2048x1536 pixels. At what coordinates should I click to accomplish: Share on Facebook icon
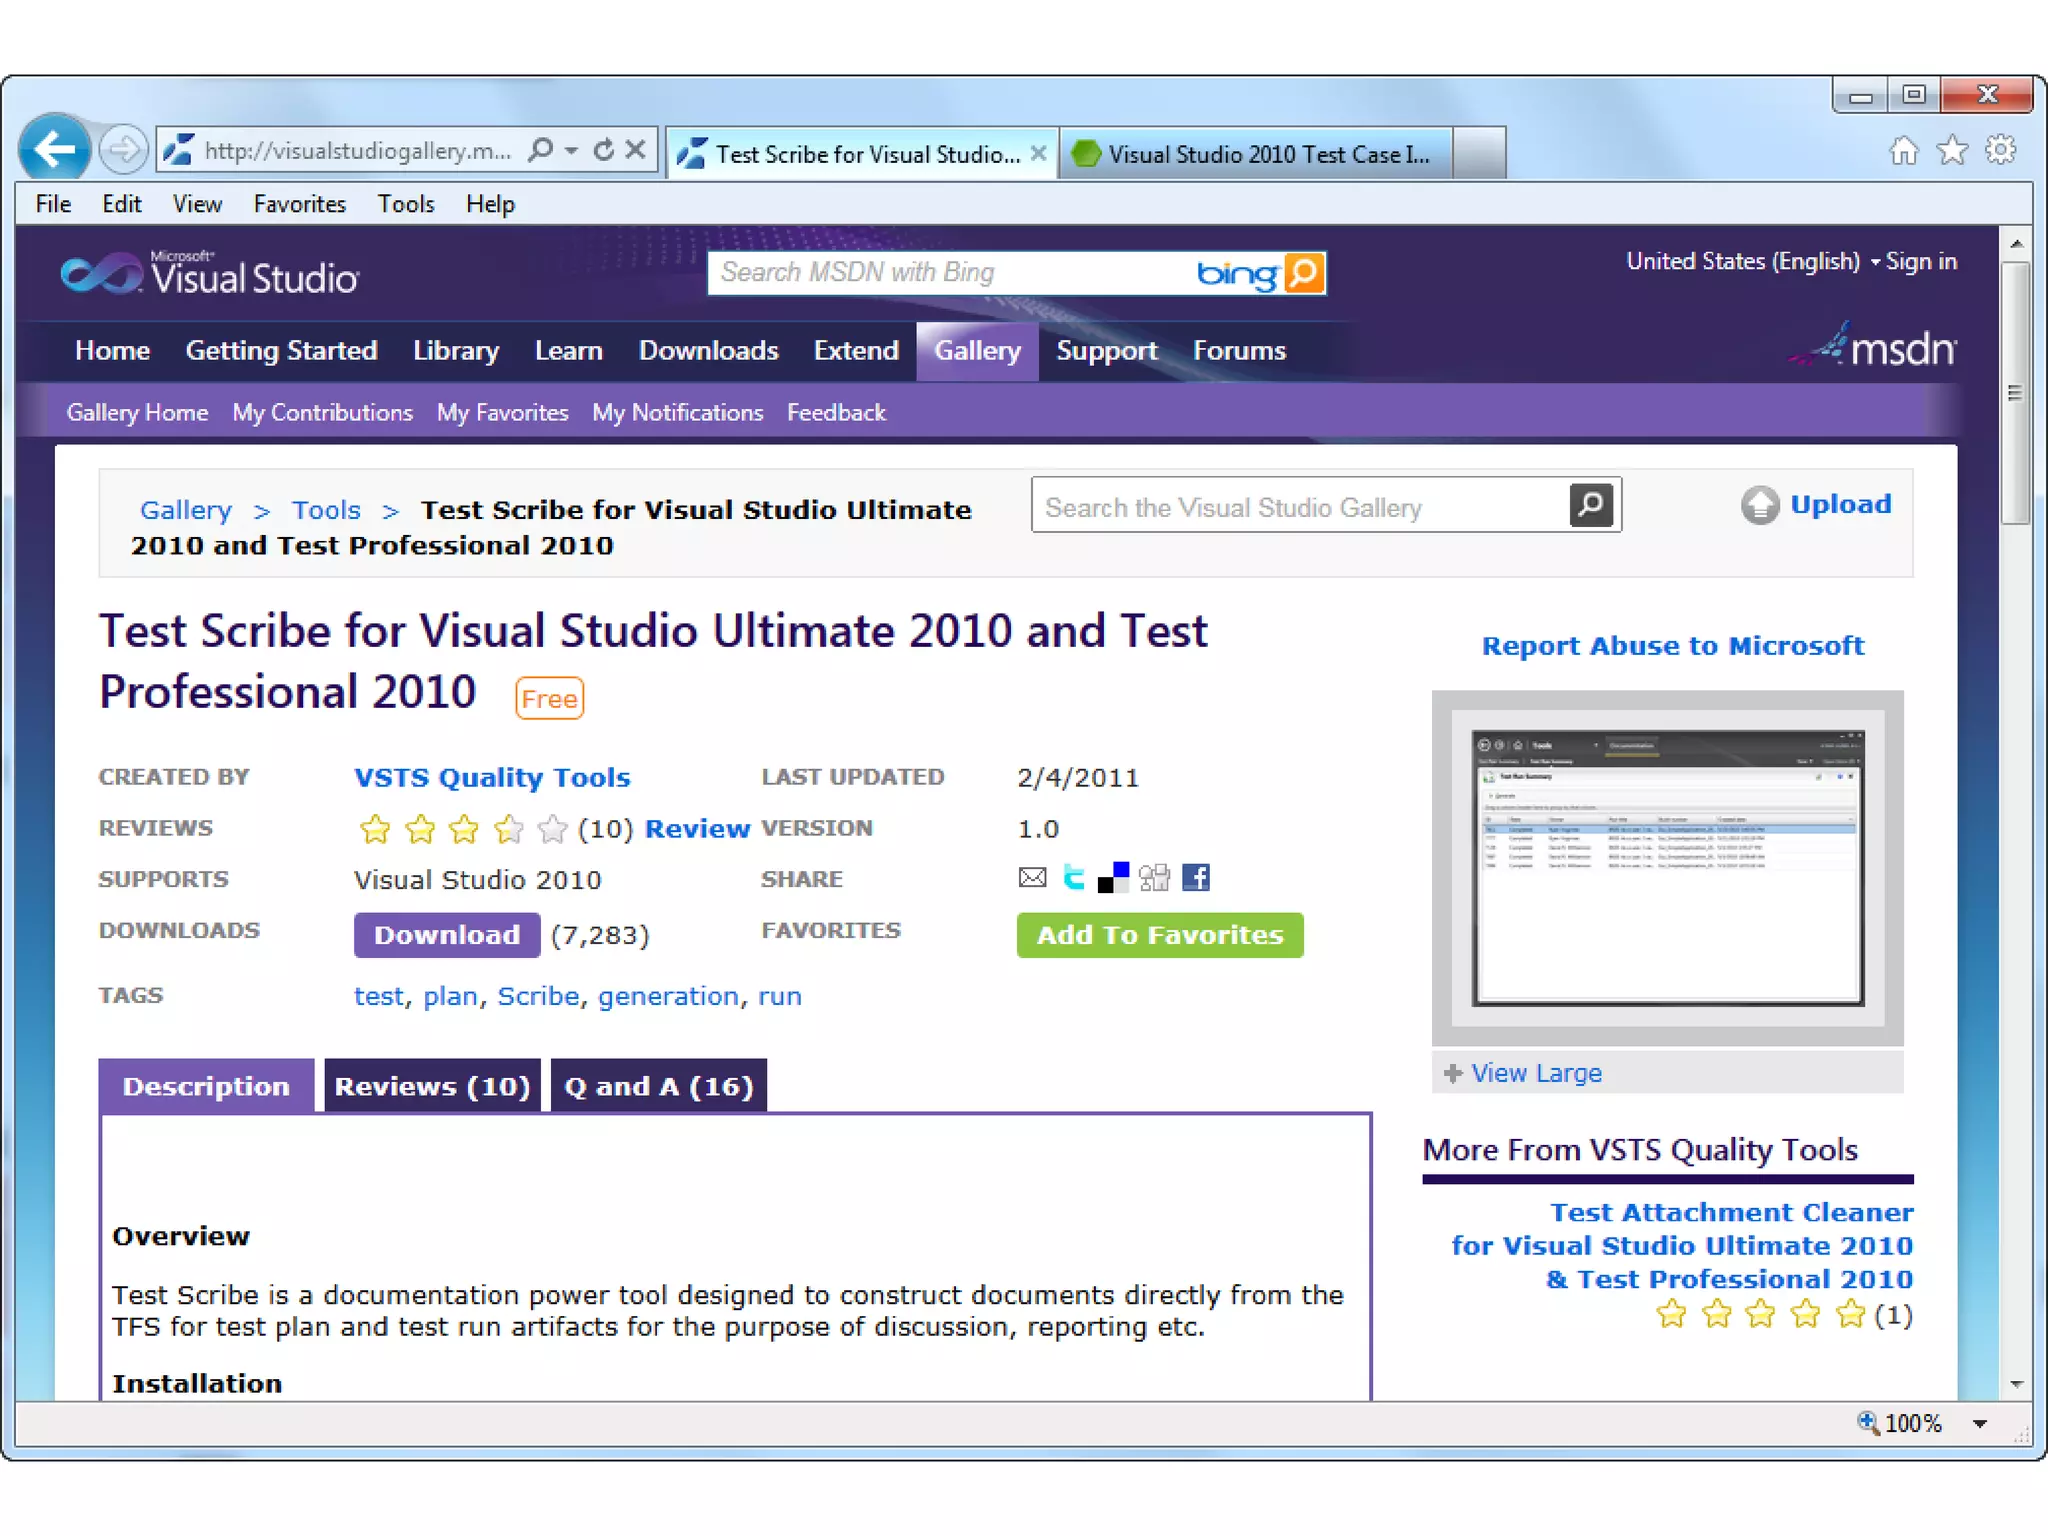(x=1196, y=878)
